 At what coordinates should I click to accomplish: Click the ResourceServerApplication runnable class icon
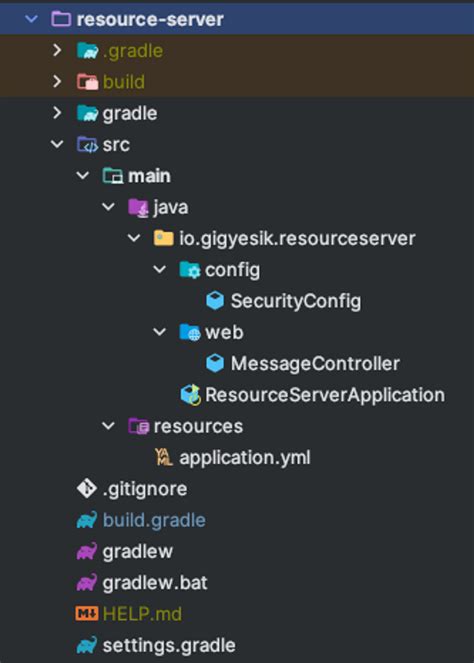tap(190, 395)
